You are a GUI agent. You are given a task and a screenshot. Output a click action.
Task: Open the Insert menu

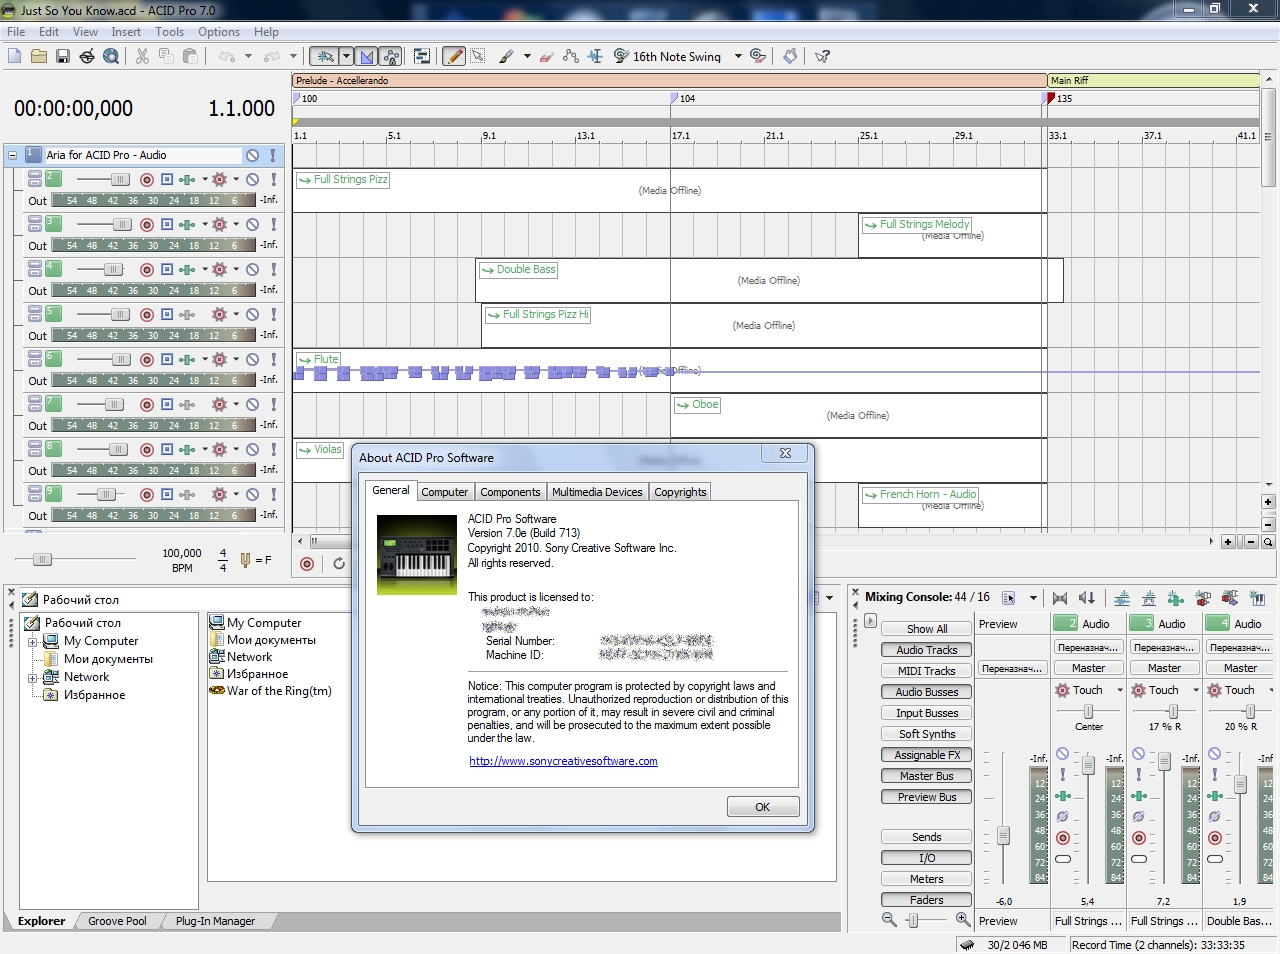coord(126,32)
